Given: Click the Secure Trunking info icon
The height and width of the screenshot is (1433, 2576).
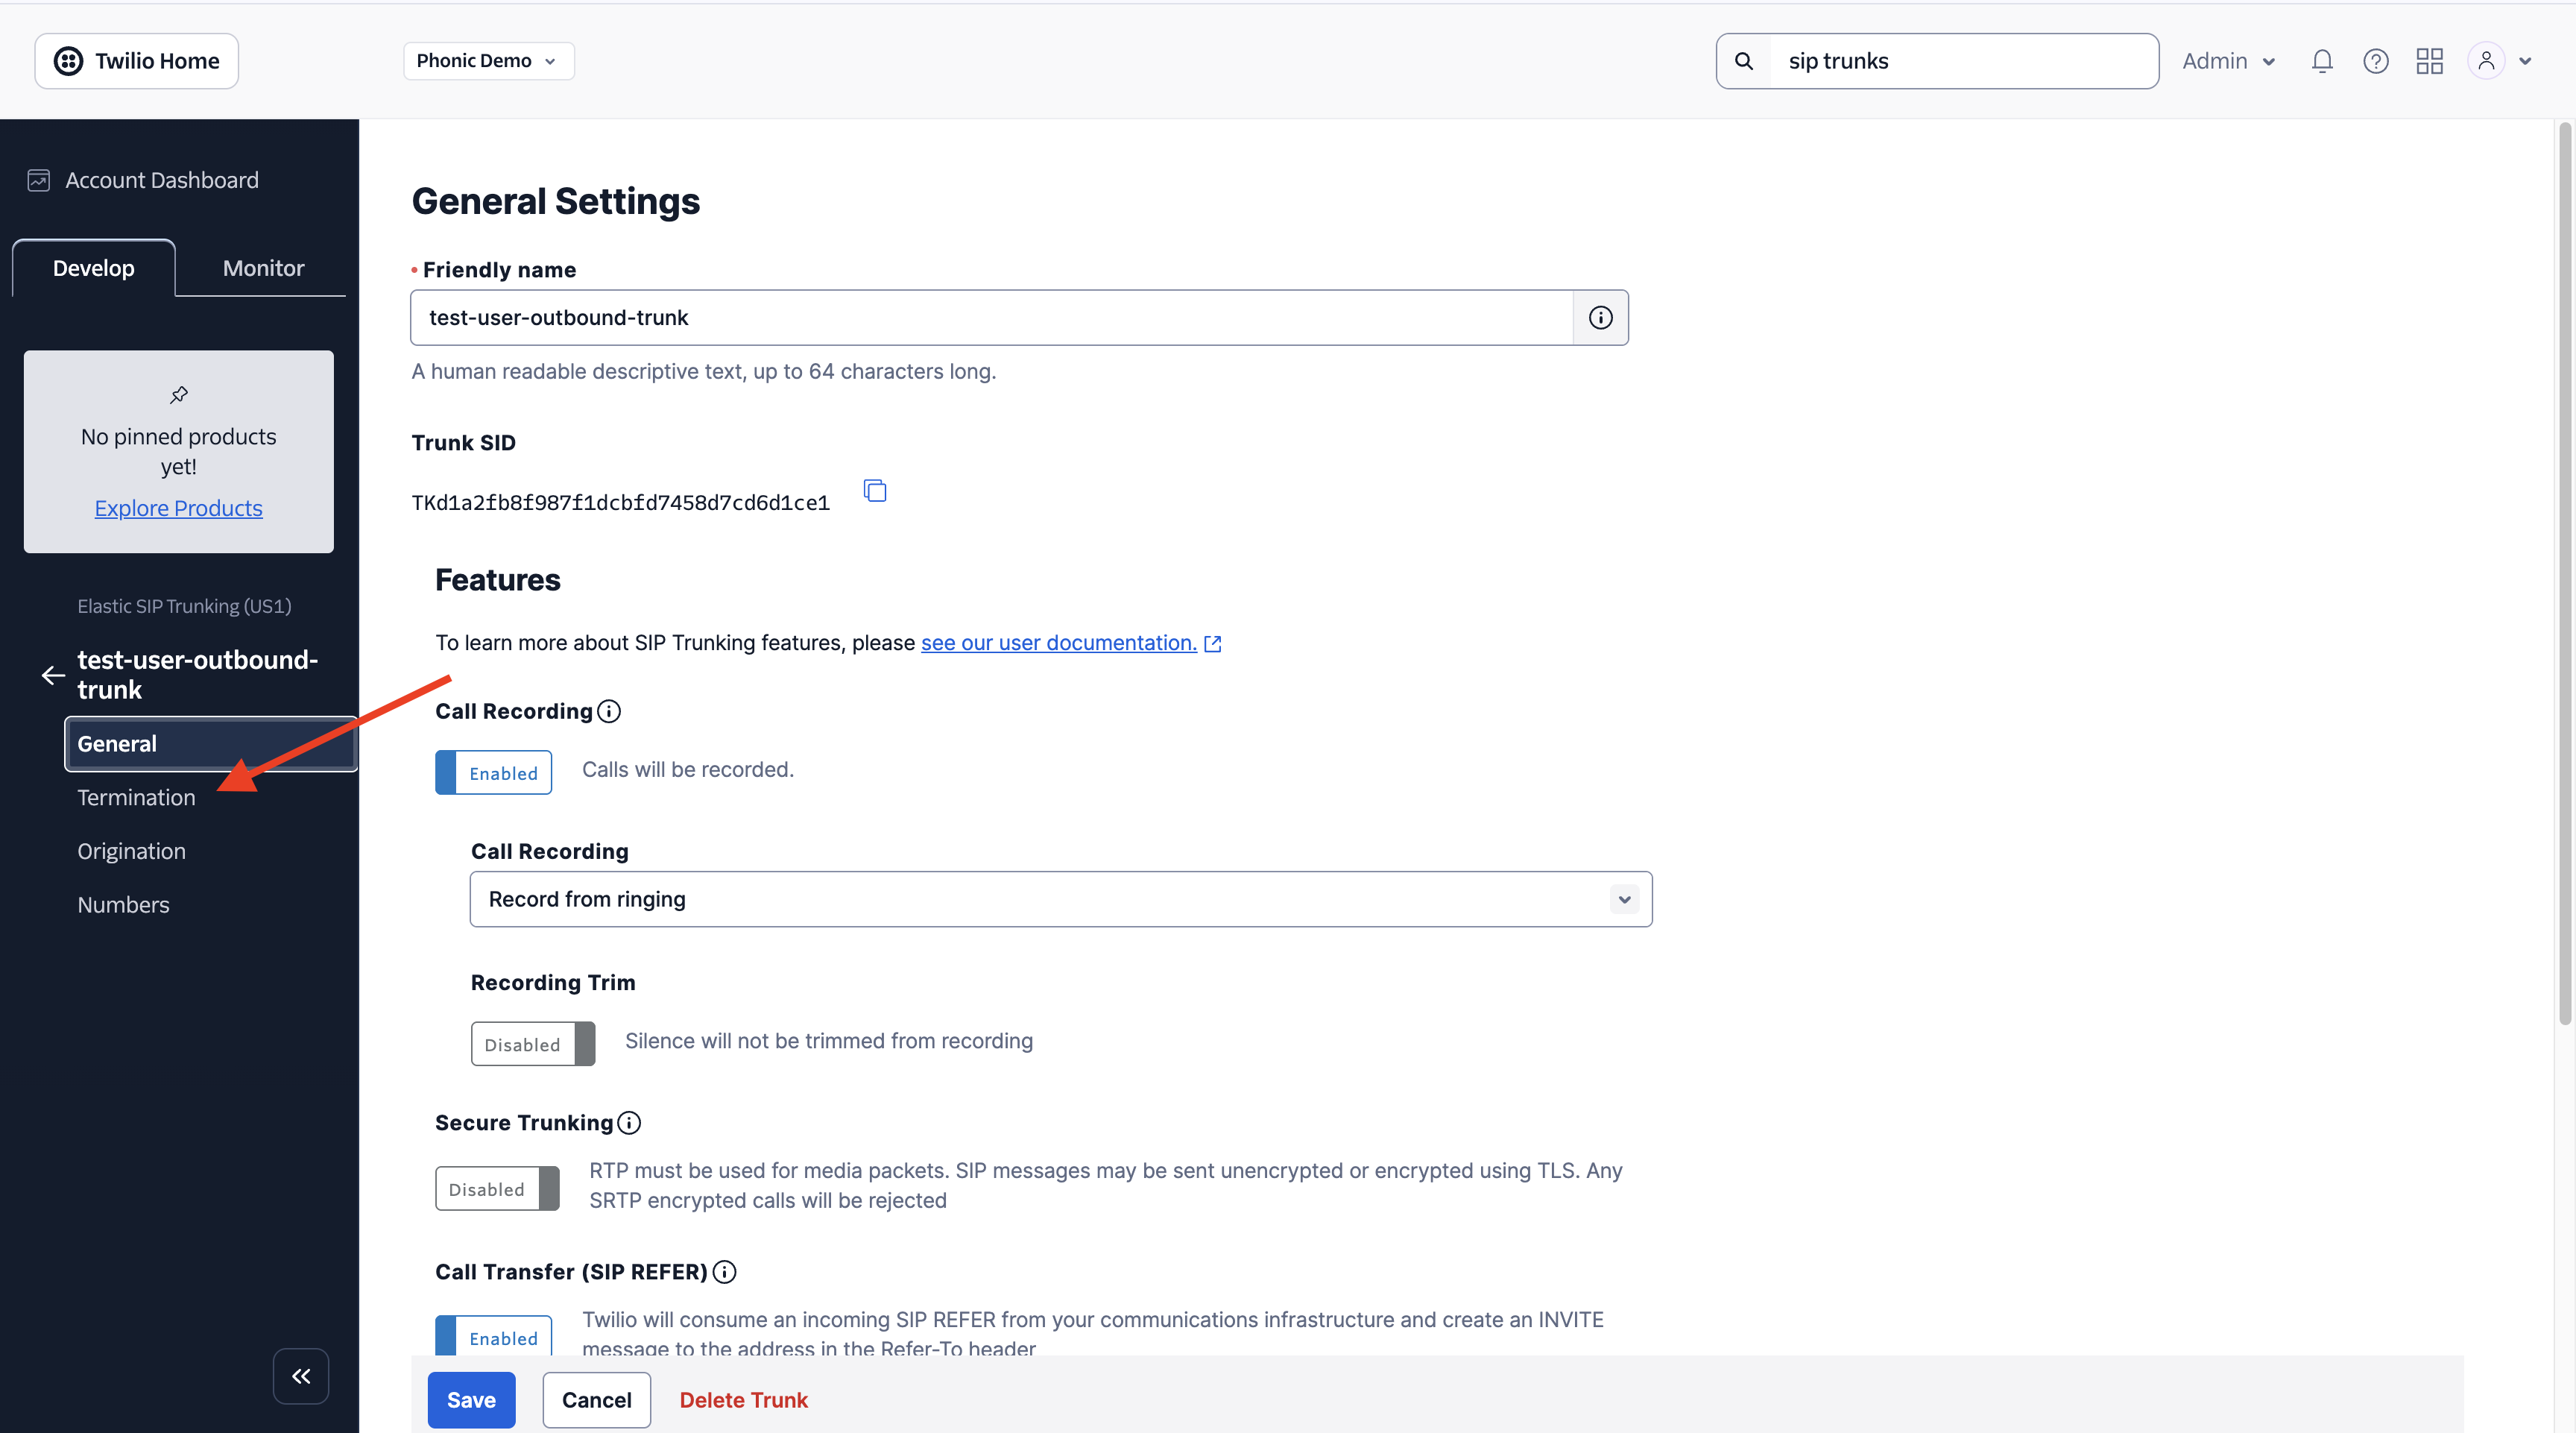Looking at the screenshot, I should 629,1123.
